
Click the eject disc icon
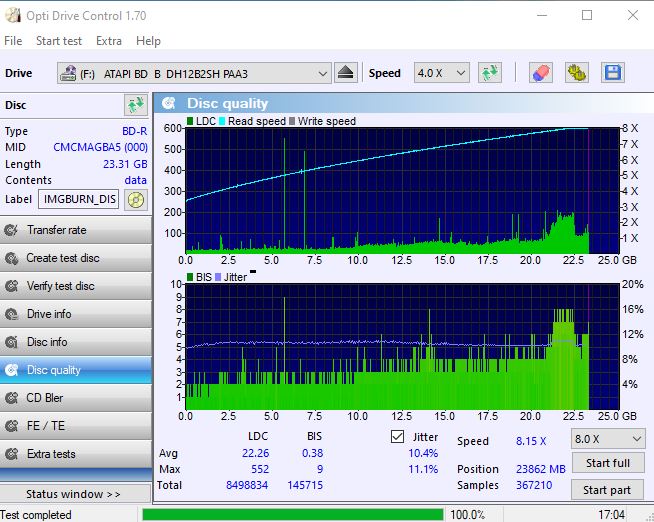[345, 73]
